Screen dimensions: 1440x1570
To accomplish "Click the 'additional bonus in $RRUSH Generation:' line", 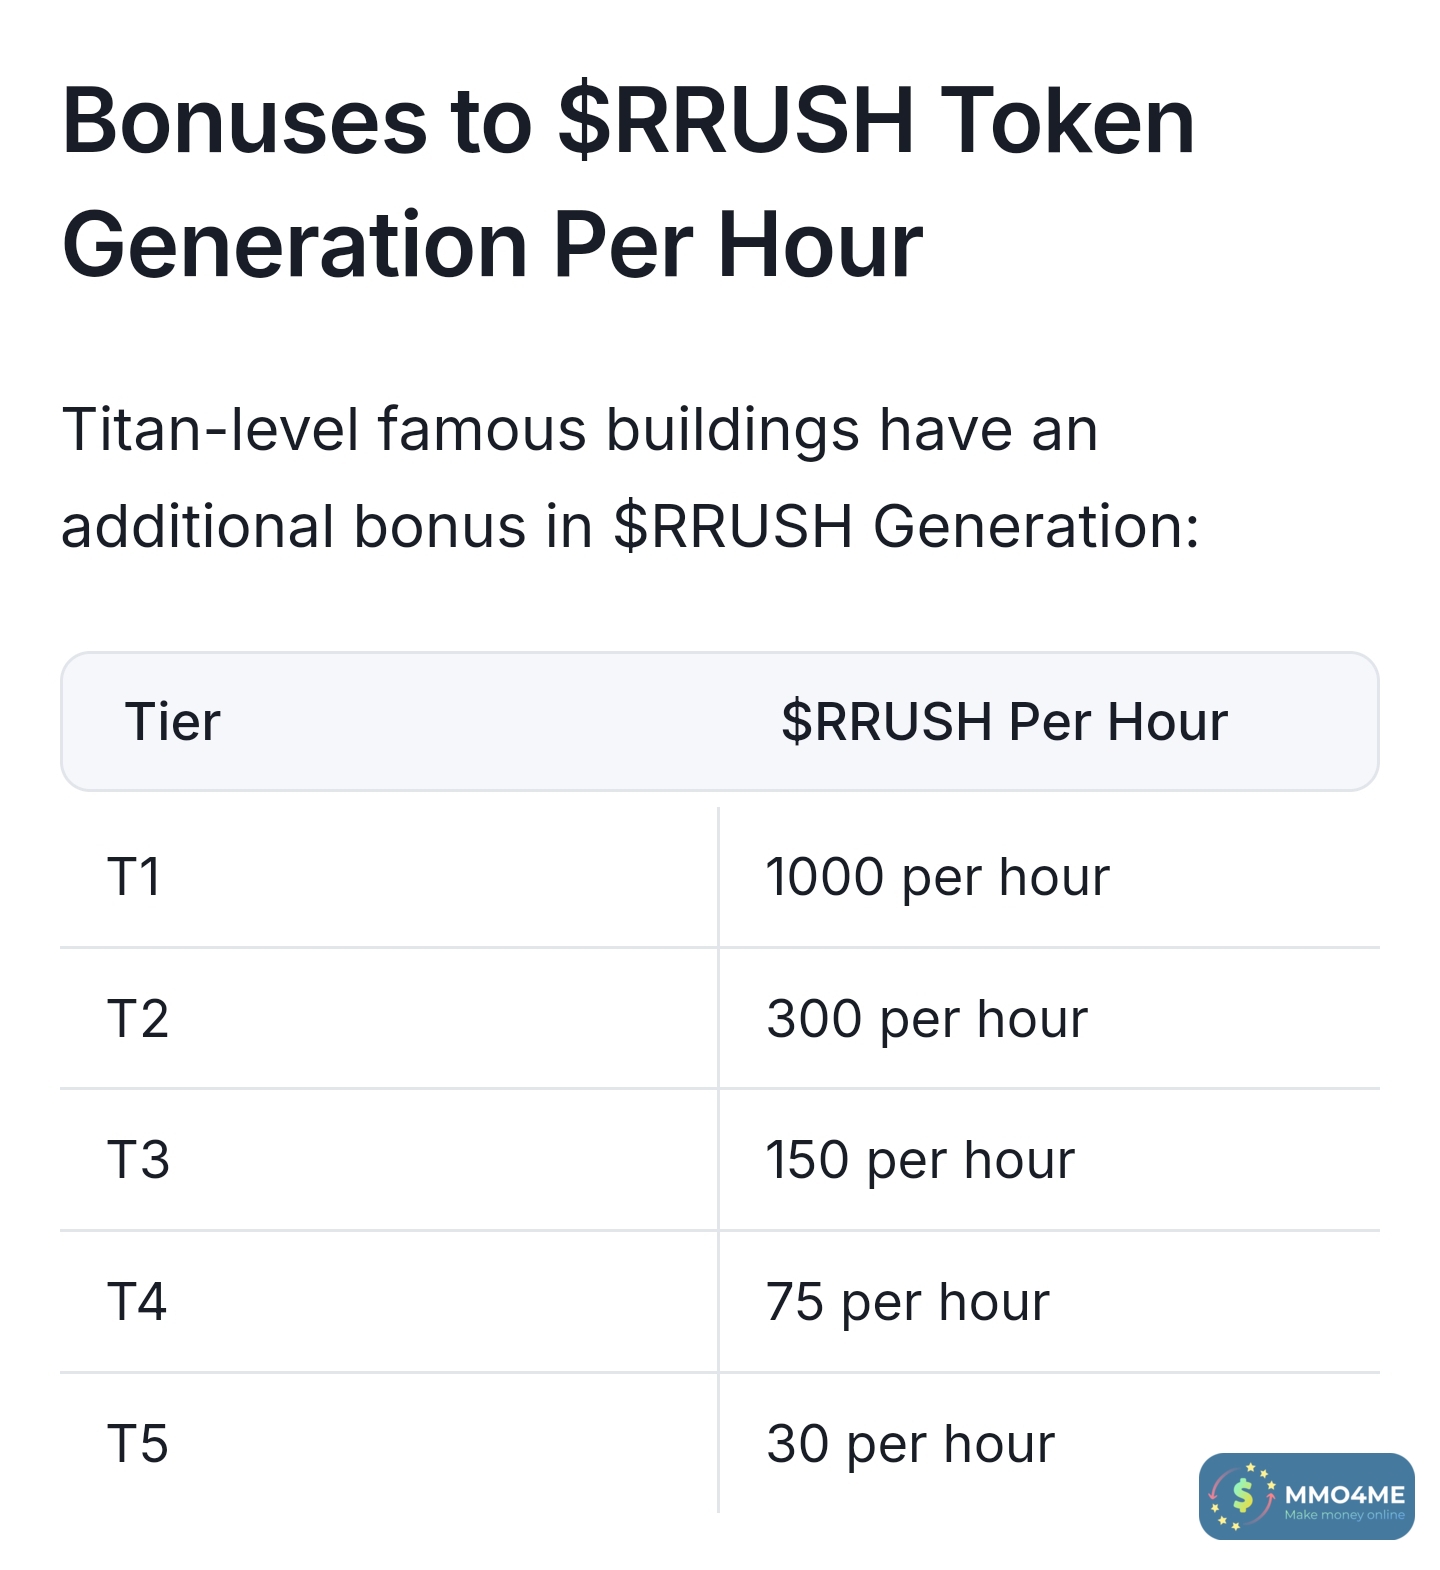I will pos(630,527).
